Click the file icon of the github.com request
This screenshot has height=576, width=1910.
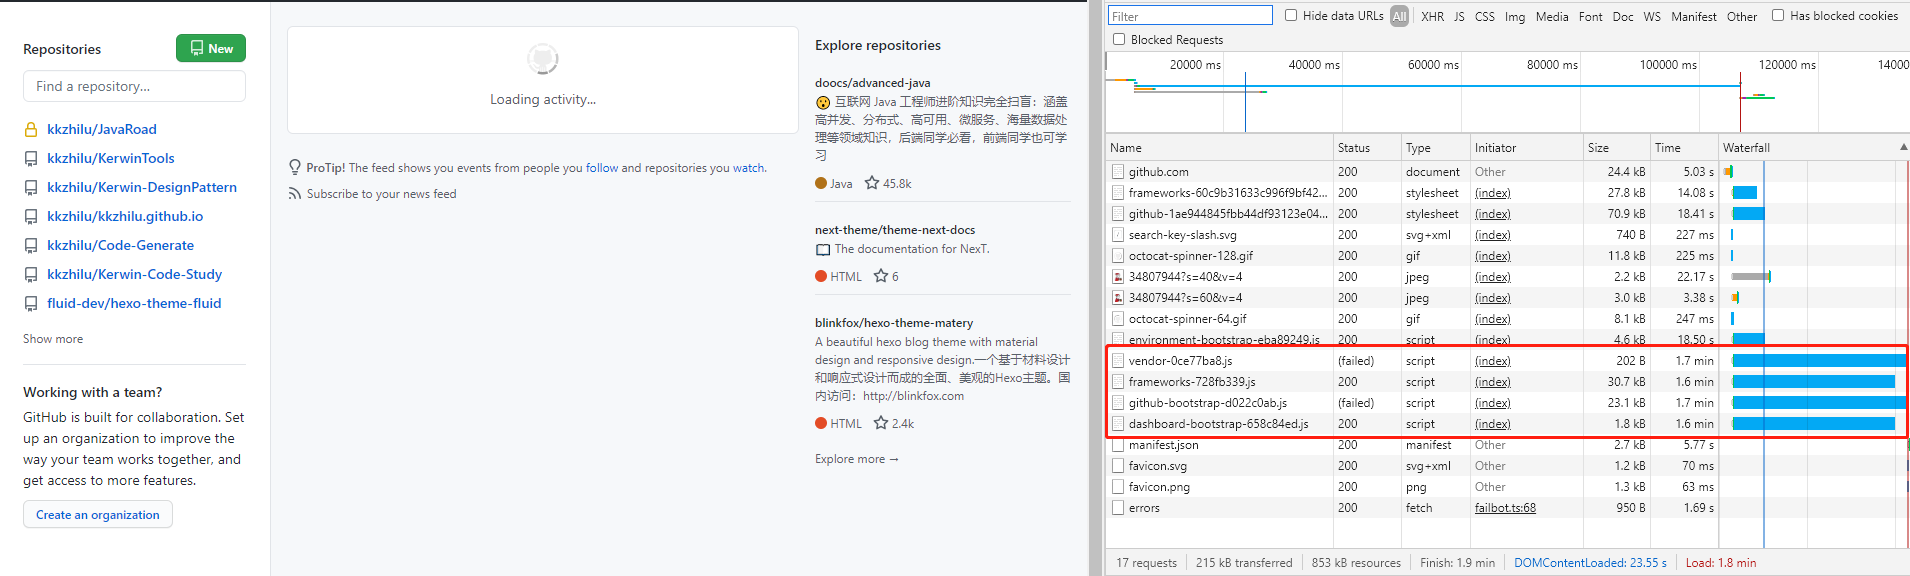(1118, 172)
